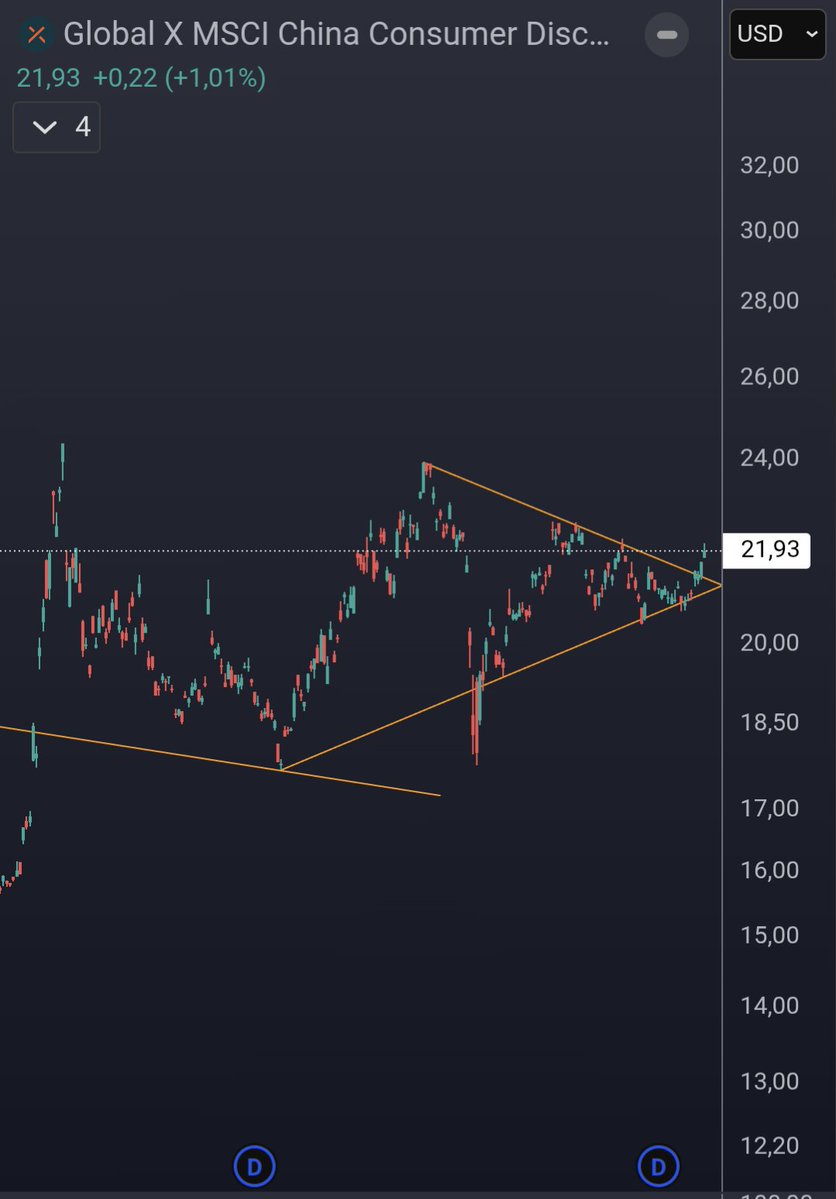This screenshot has height=1199, width=836.
Task: Click the 14,00 price axis label
Action: pyautogui.click(x=769, y=1006)
